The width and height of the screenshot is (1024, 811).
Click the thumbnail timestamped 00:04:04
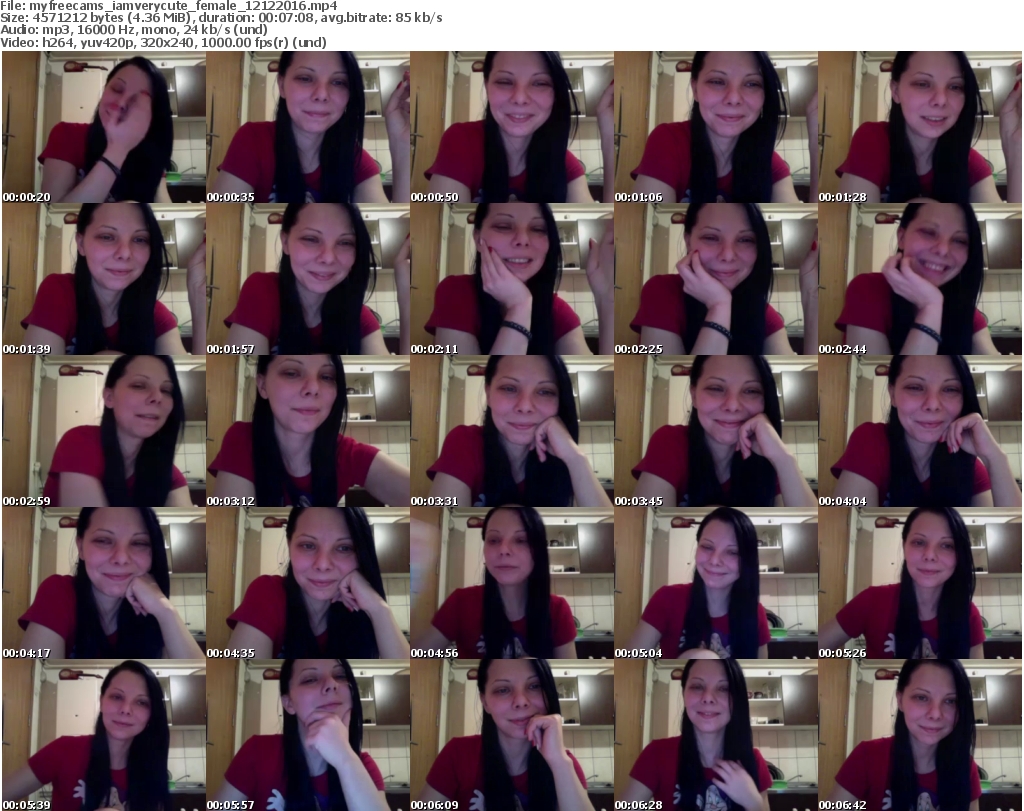[920, 431]
